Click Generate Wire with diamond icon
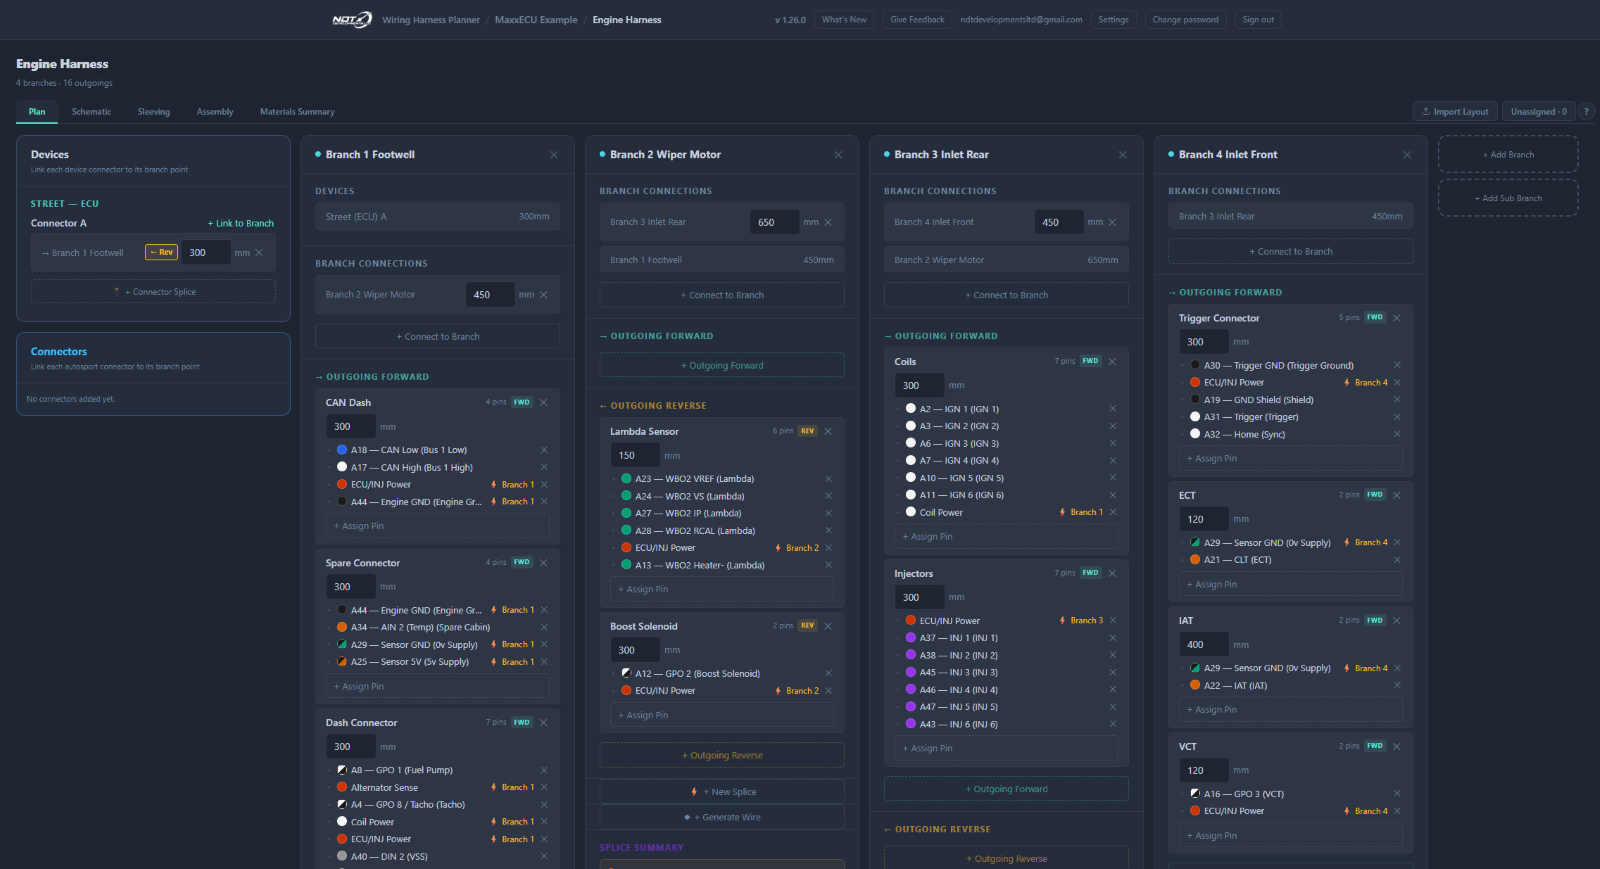This screenshot has width=1600, height=869. point(722,817)
